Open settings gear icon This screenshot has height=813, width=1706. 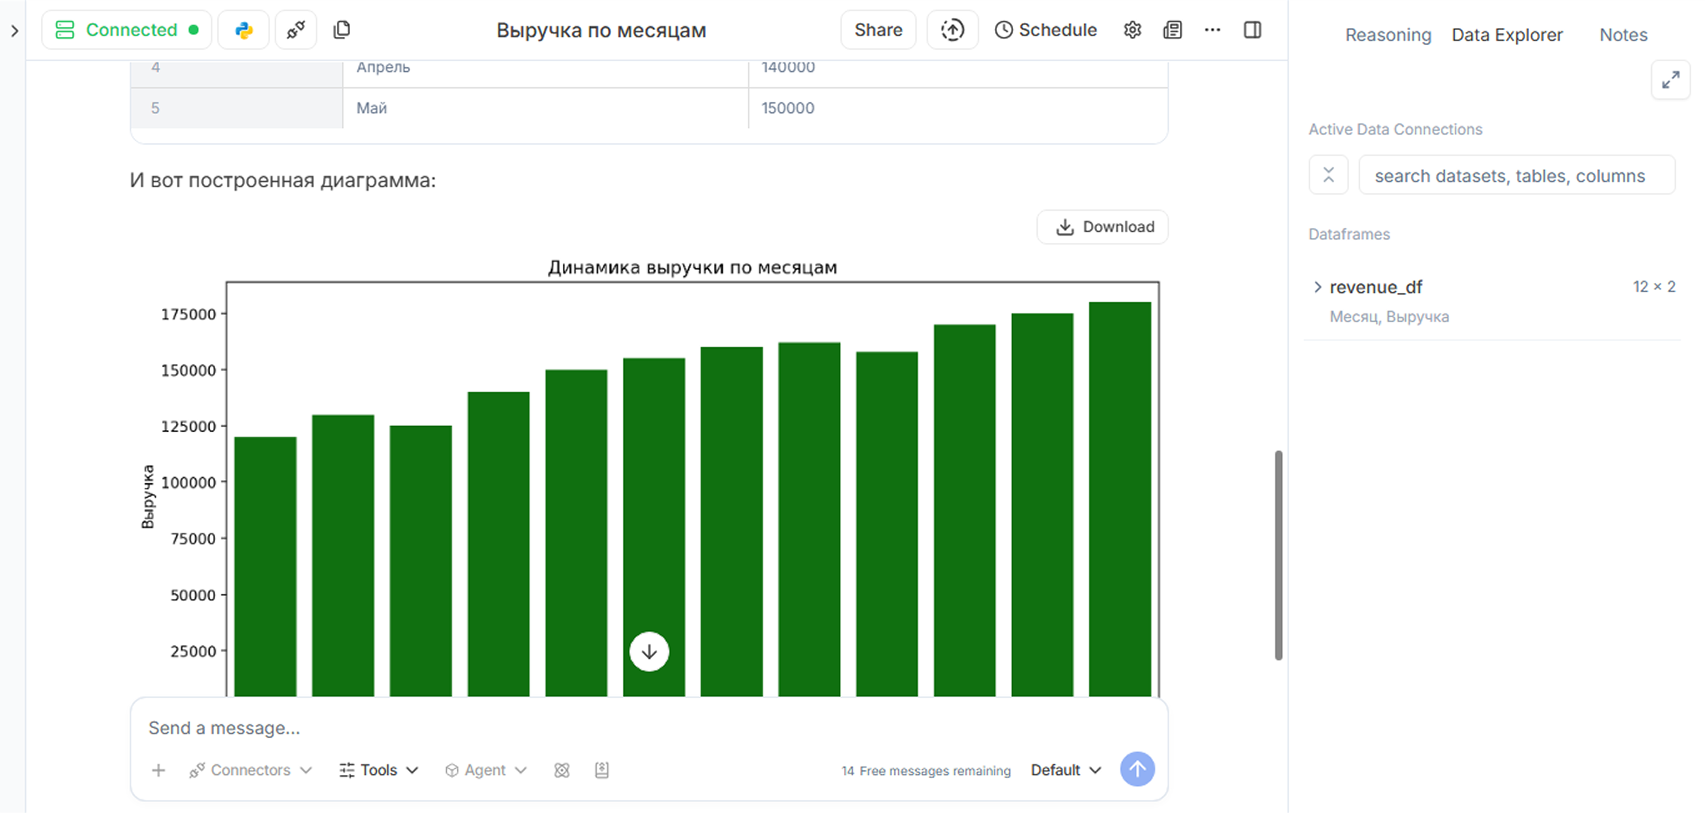click(x=1132, y=30)
